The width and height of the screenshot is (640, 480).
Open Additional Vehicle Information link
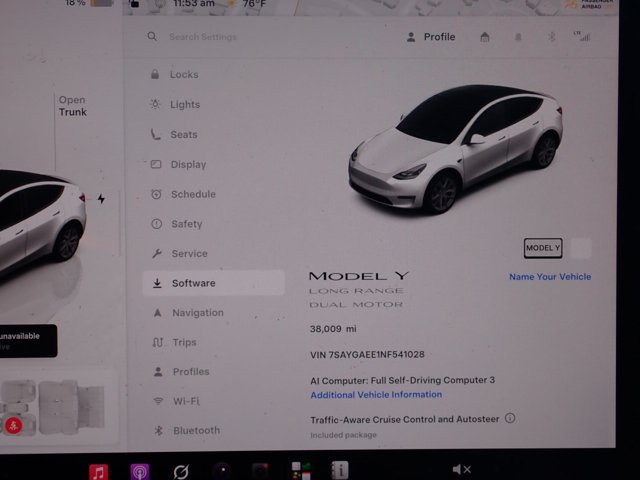tap(376, 395)
